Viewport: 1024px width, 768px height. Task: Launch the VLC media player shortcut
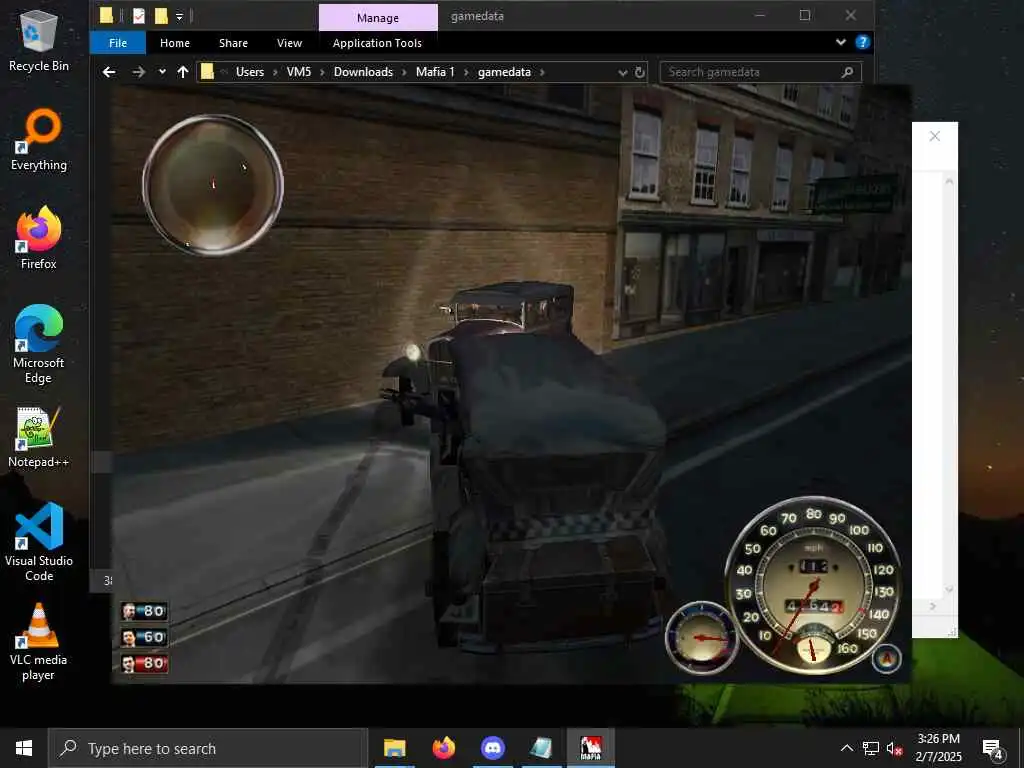[39, 642]
